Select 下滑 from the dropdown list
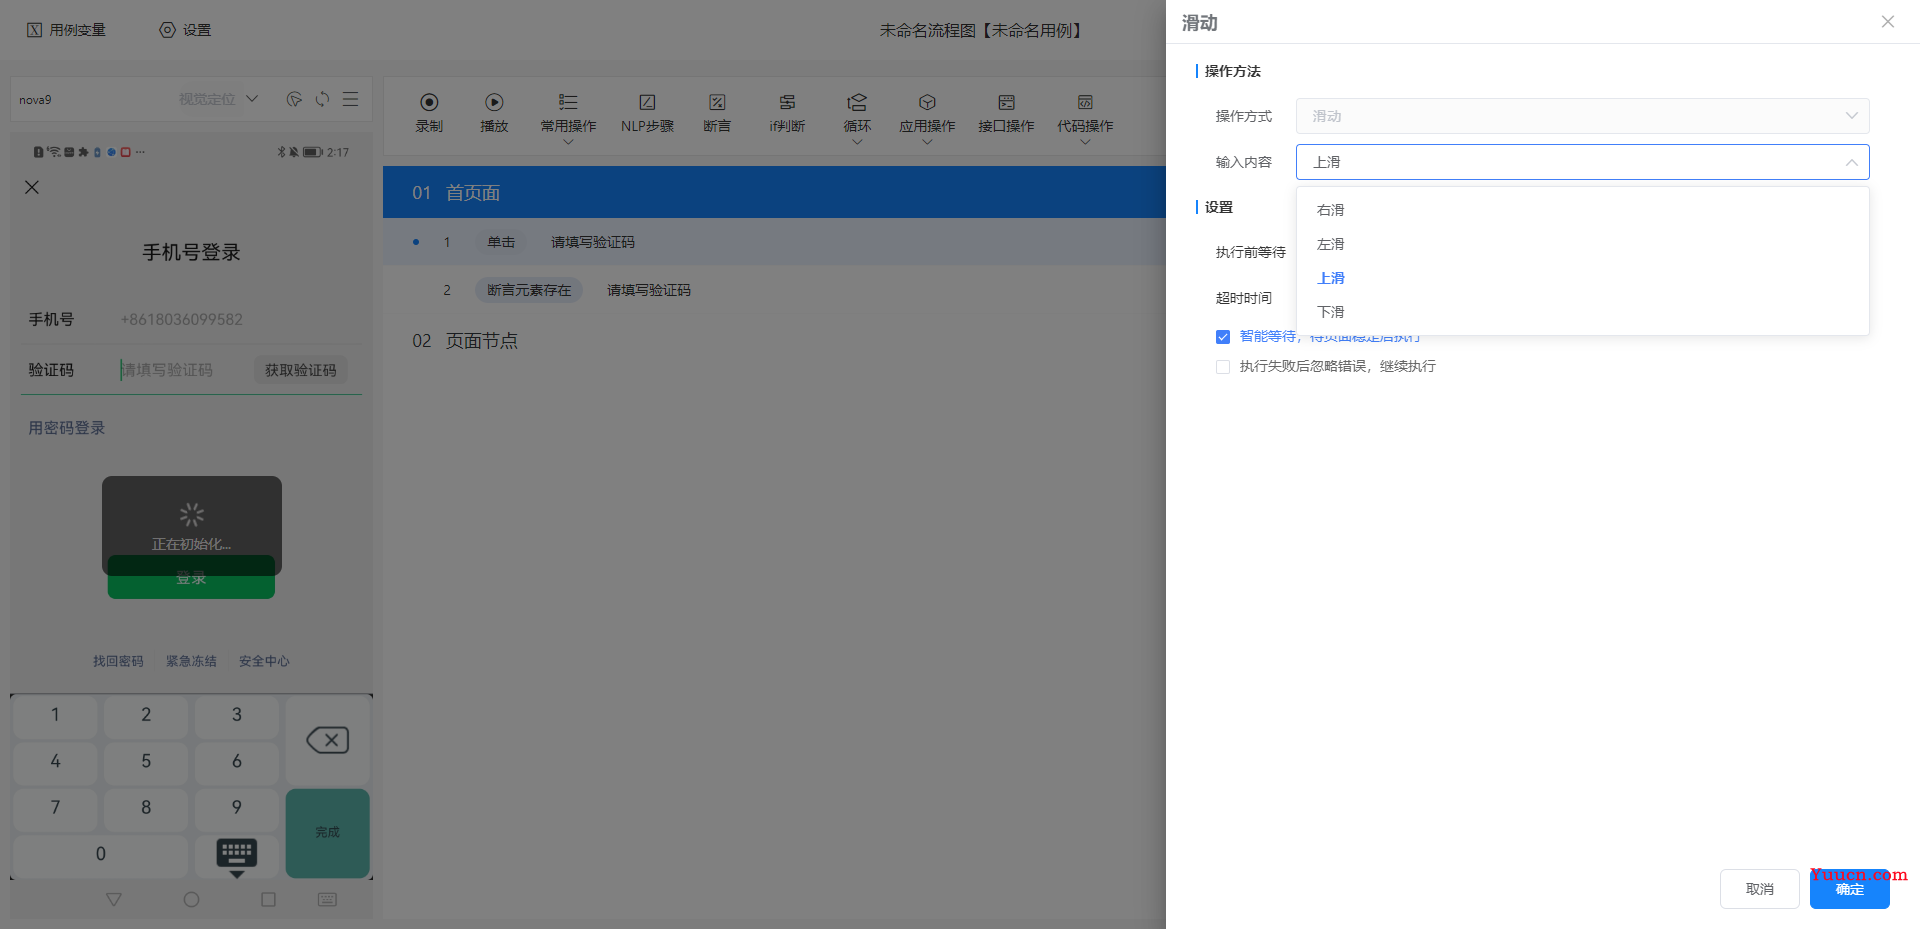1920x929 pixels. [1583, 312]
